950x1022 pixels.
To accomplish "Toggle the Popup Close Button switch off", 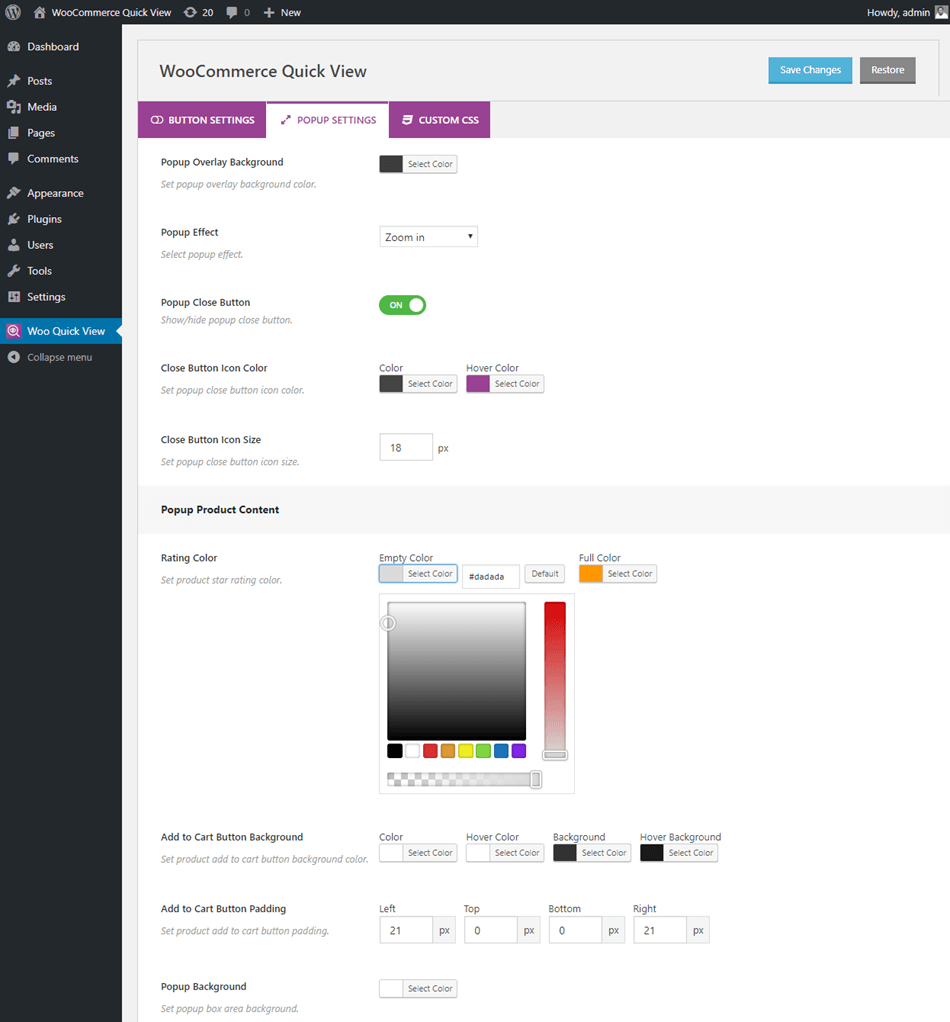I will tap(403, 305).
